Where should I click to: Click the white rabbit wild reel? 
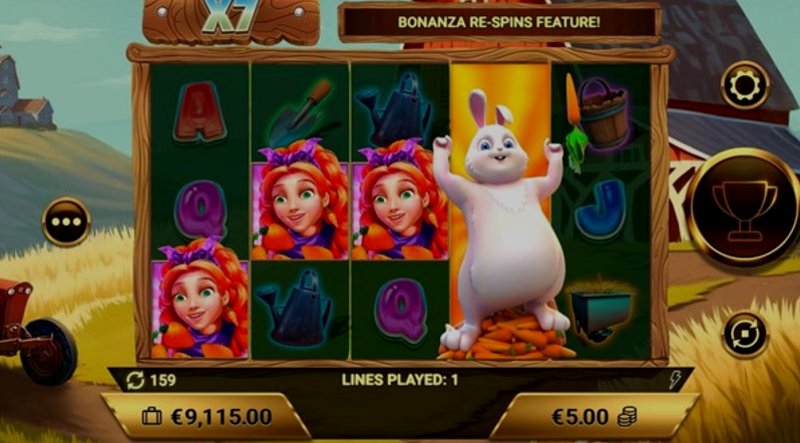[500, 212]
